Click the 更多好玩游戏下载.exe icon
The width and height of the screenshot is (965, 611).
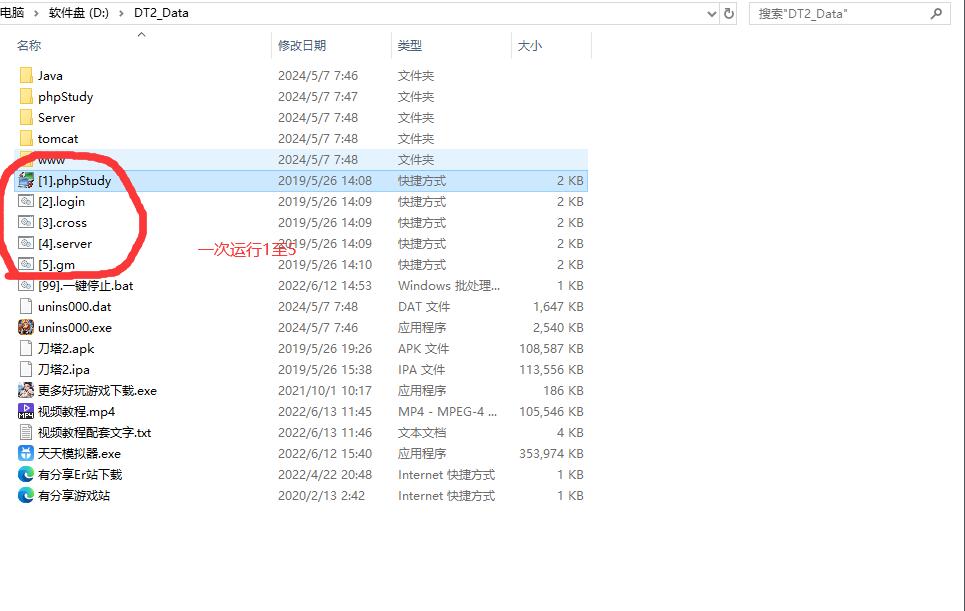[26, 391]
